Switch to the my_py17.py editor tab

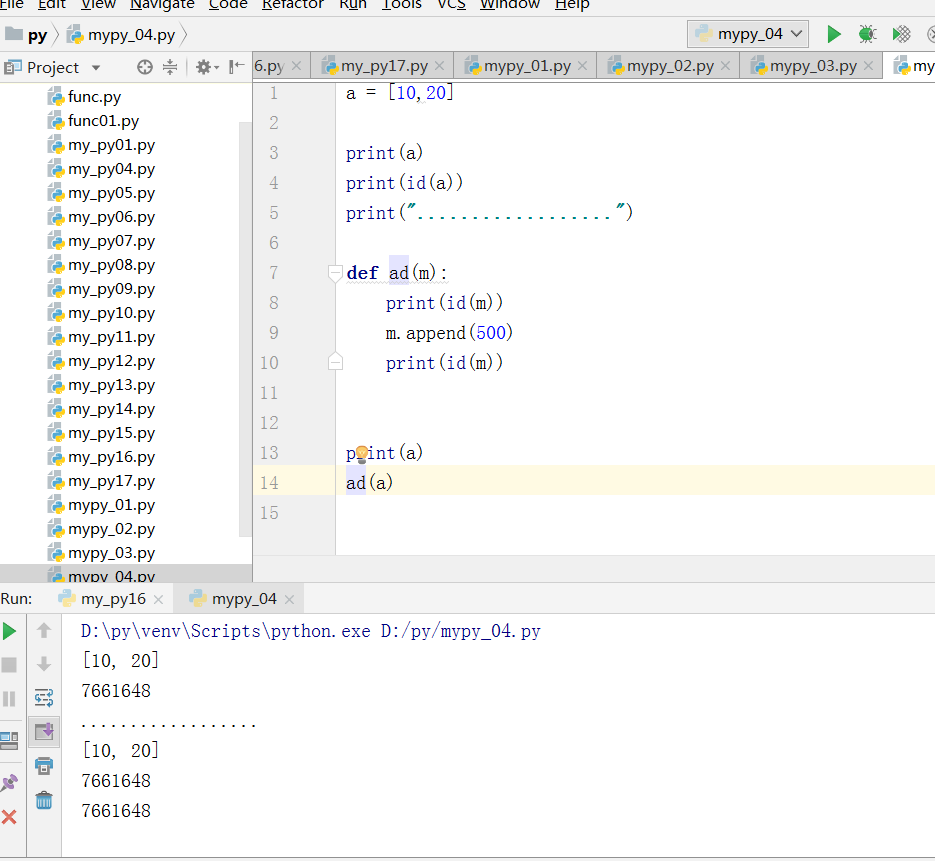coord(383,66)
